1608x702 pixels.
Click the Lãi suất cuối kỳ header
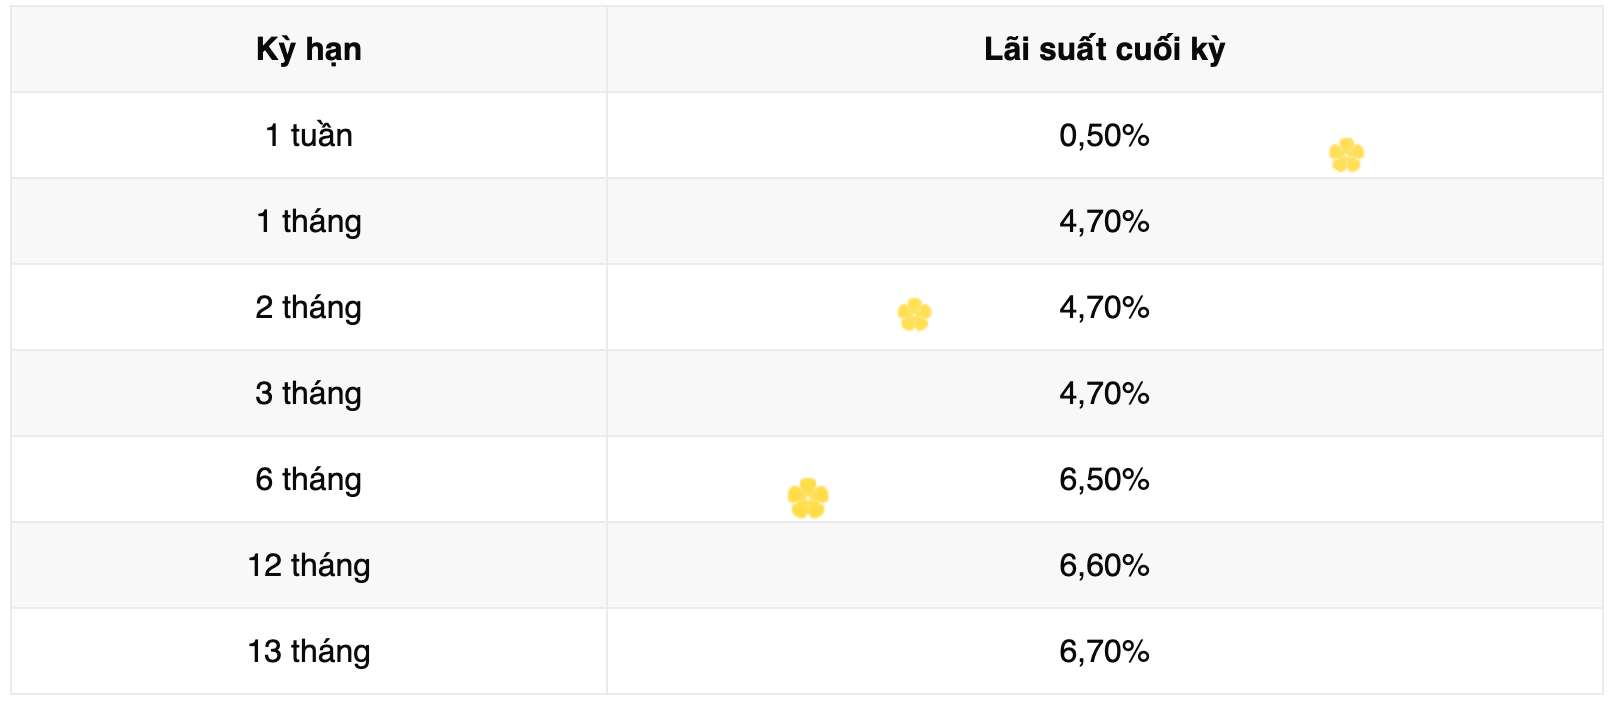(1104, 49)
